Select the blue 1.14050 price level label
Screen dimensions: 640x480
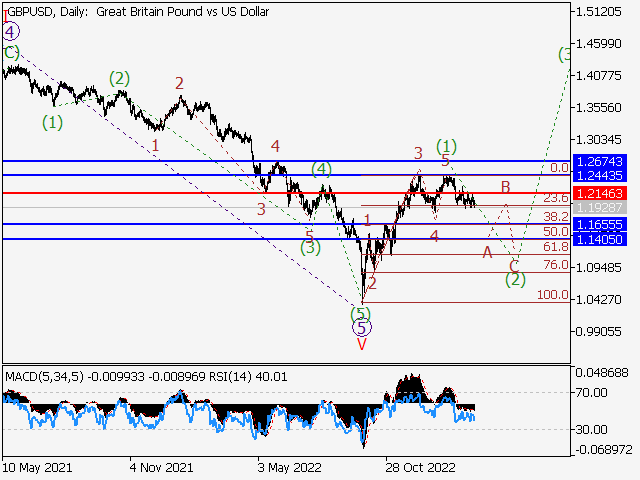pyautogui.click(x=600, y=239)
